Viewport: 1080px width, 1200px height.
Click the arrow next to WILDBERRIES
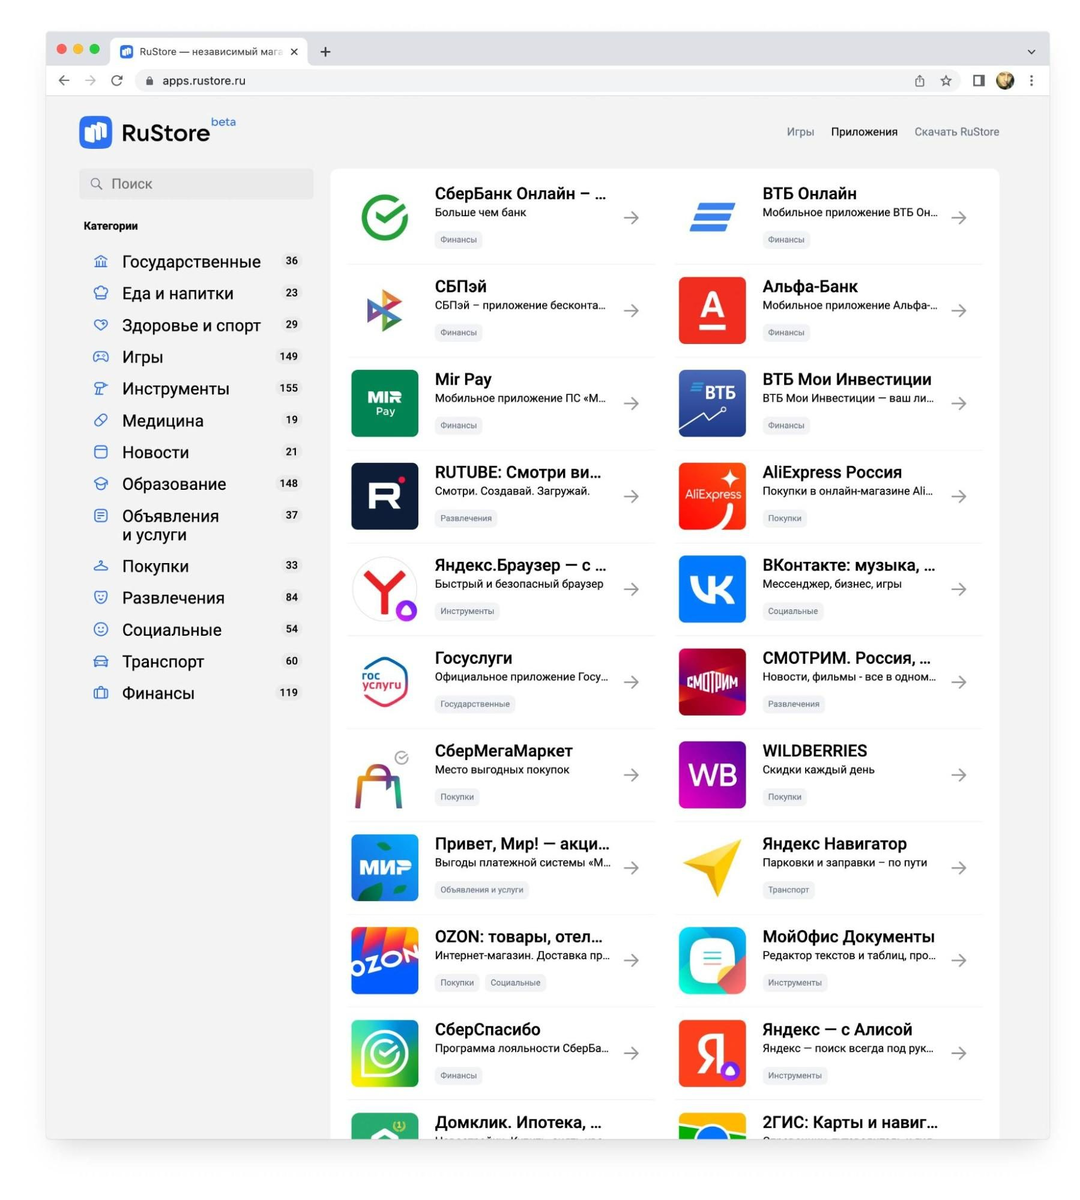[959, 775]
